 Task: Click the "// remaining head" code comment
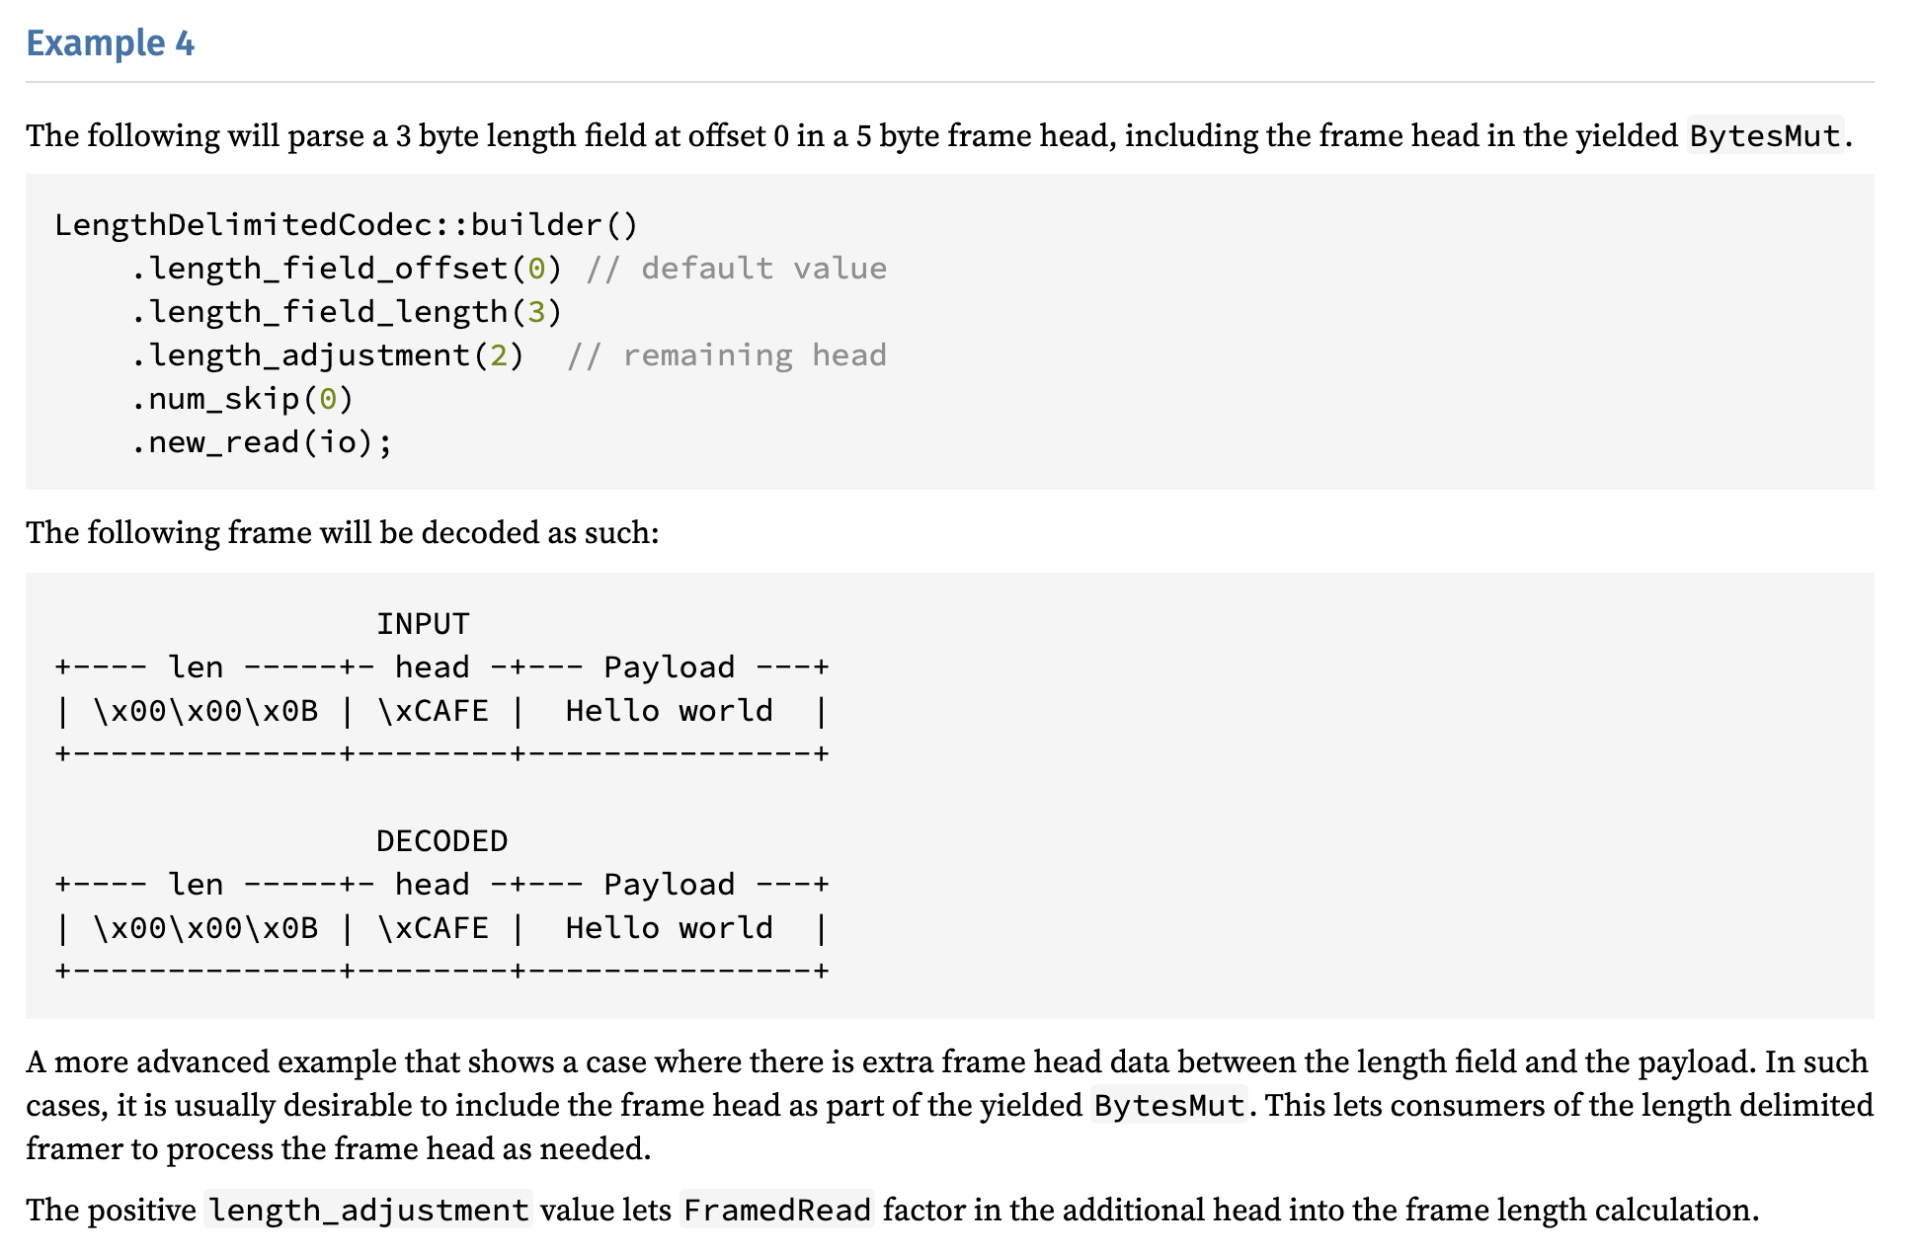[x=727, y=355]
